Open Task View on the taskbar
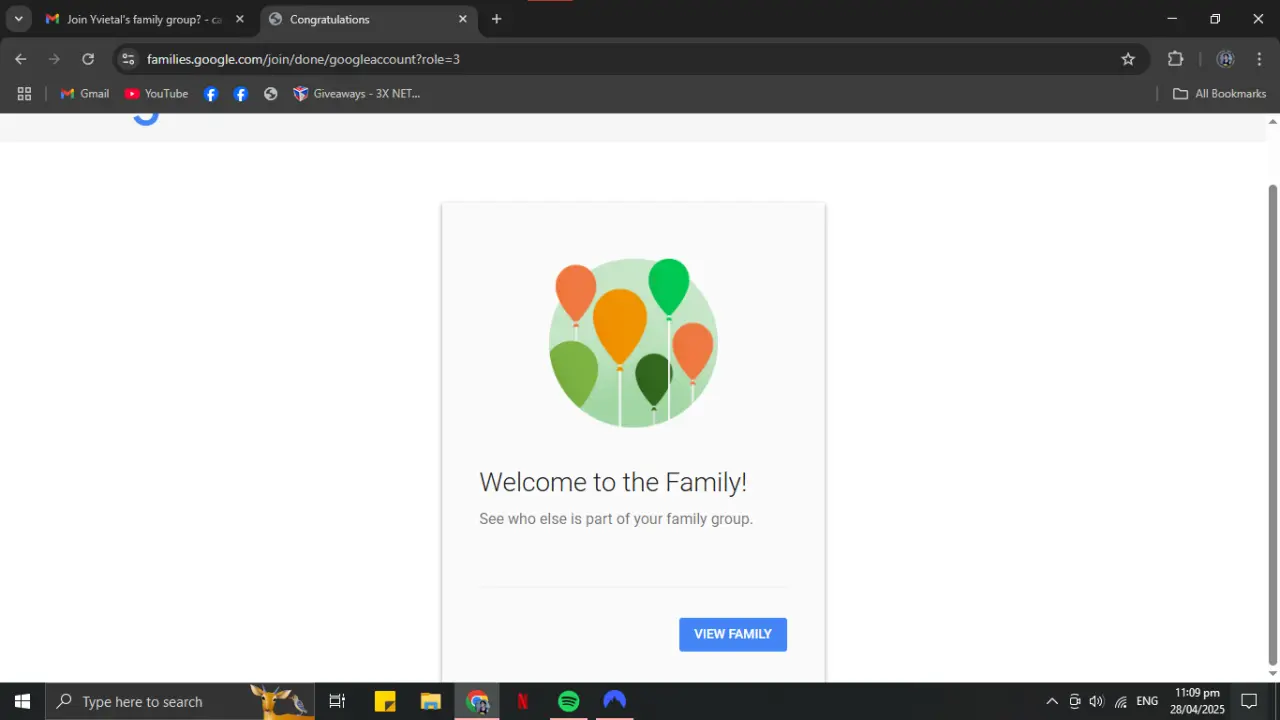1280x720 pixels. [x=337, y=701]
